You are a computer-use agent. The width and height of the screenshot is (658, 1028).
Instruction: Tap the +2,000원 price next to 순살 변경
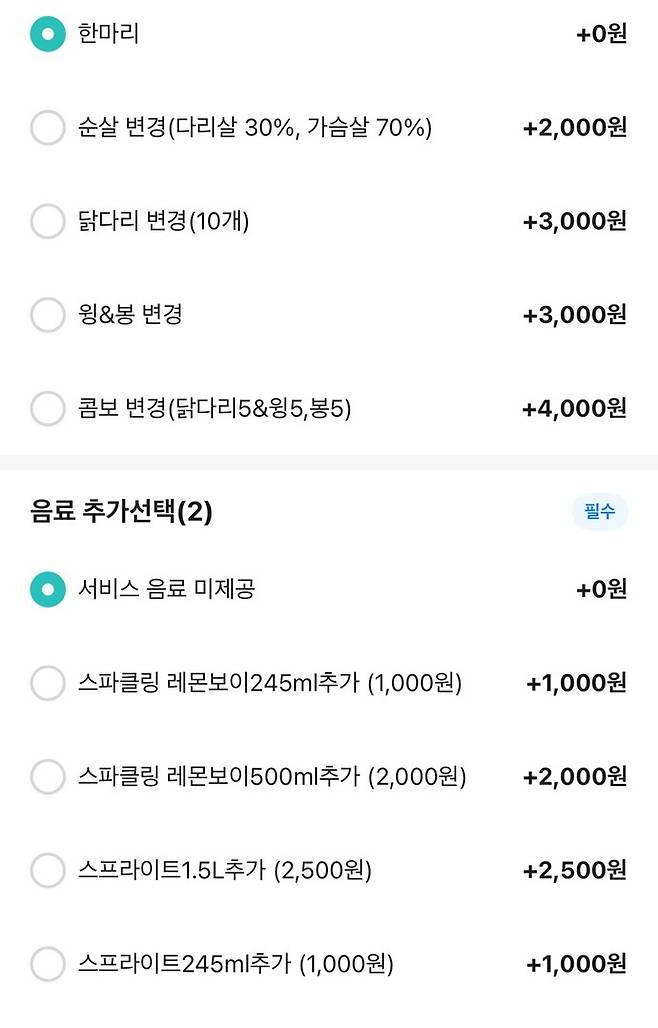[x=575, y=128]
